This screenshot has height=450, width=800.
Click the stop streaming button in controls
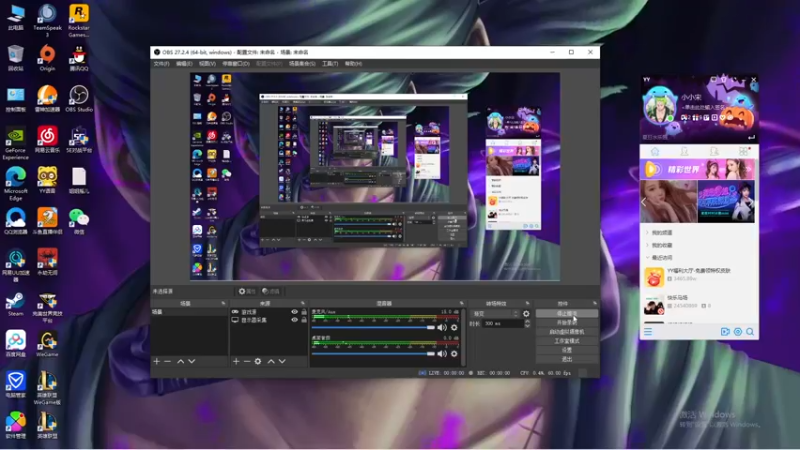[567, 313]
